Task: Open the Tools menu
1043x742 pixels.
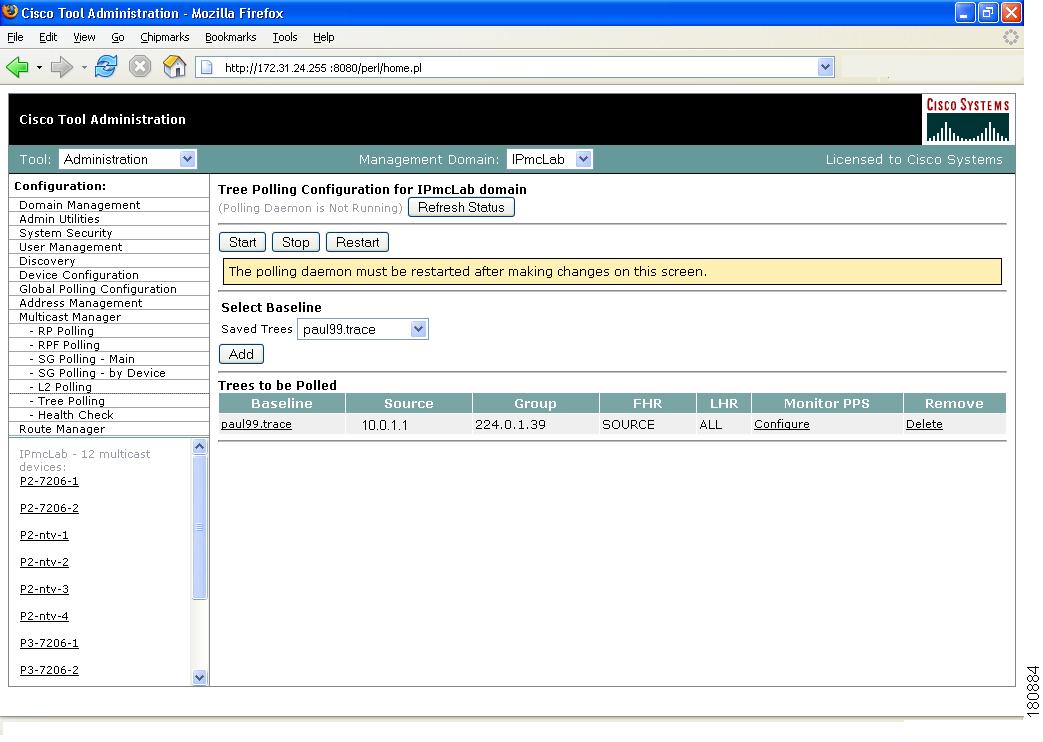Action: pyautogui.click(x=285, y=37)
